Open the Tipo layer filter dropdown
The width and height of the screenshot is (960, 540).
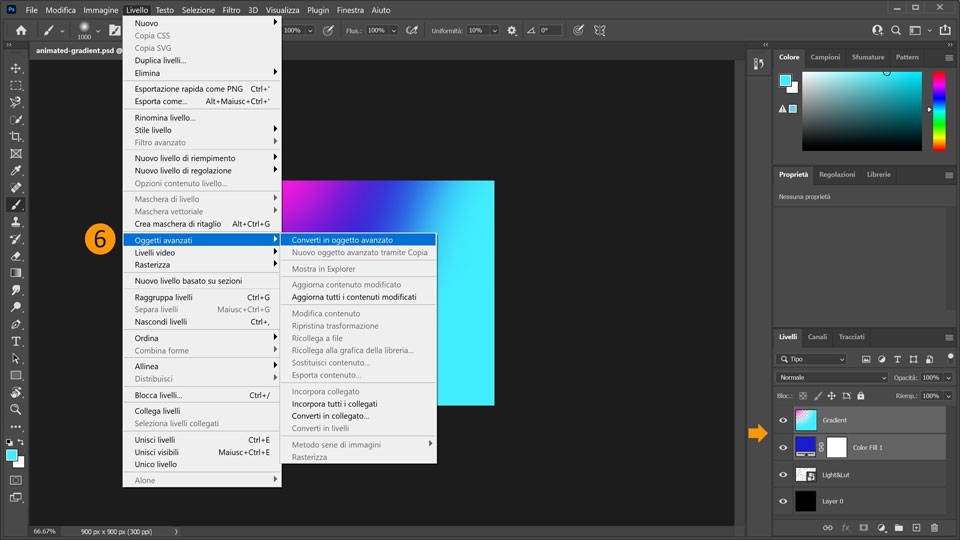click(812, 359)
